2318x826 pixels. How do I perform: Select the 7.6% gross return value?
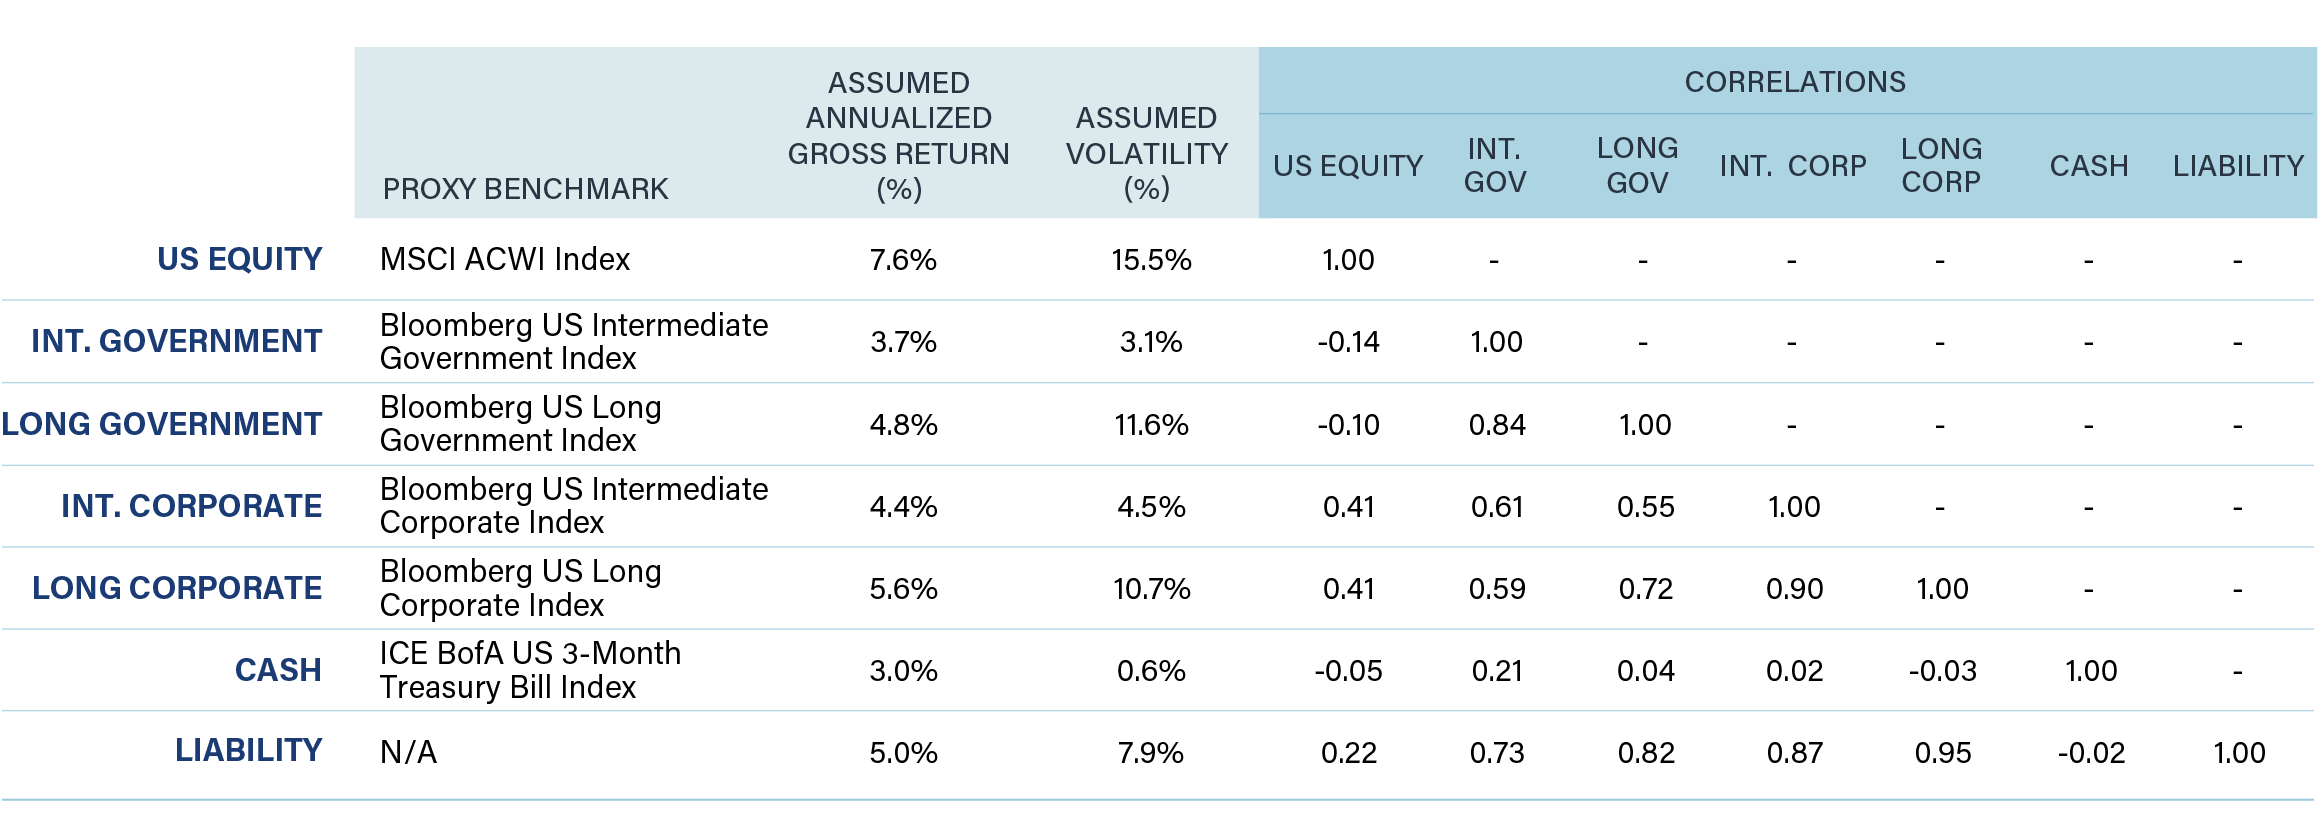[x=903, y=260]
